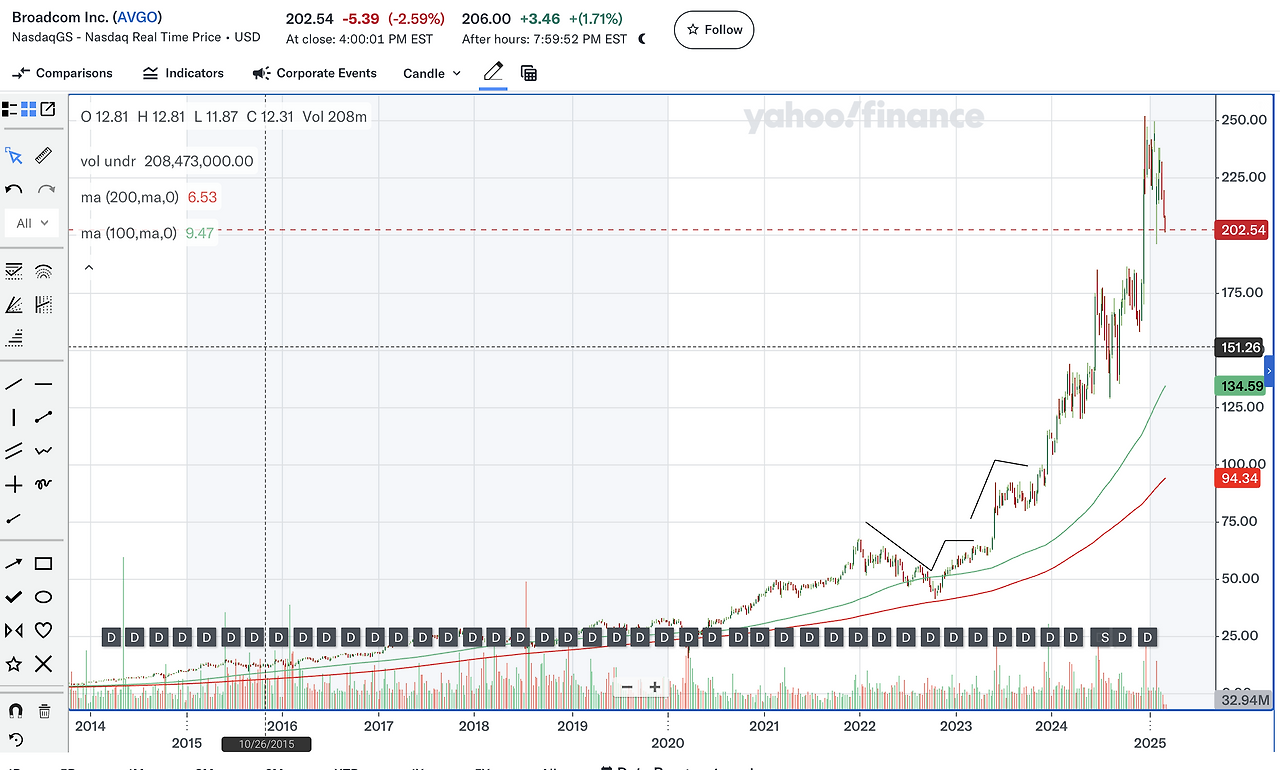
Task: Open the Candle chart type dropdown
Action: tap(432, 73)
